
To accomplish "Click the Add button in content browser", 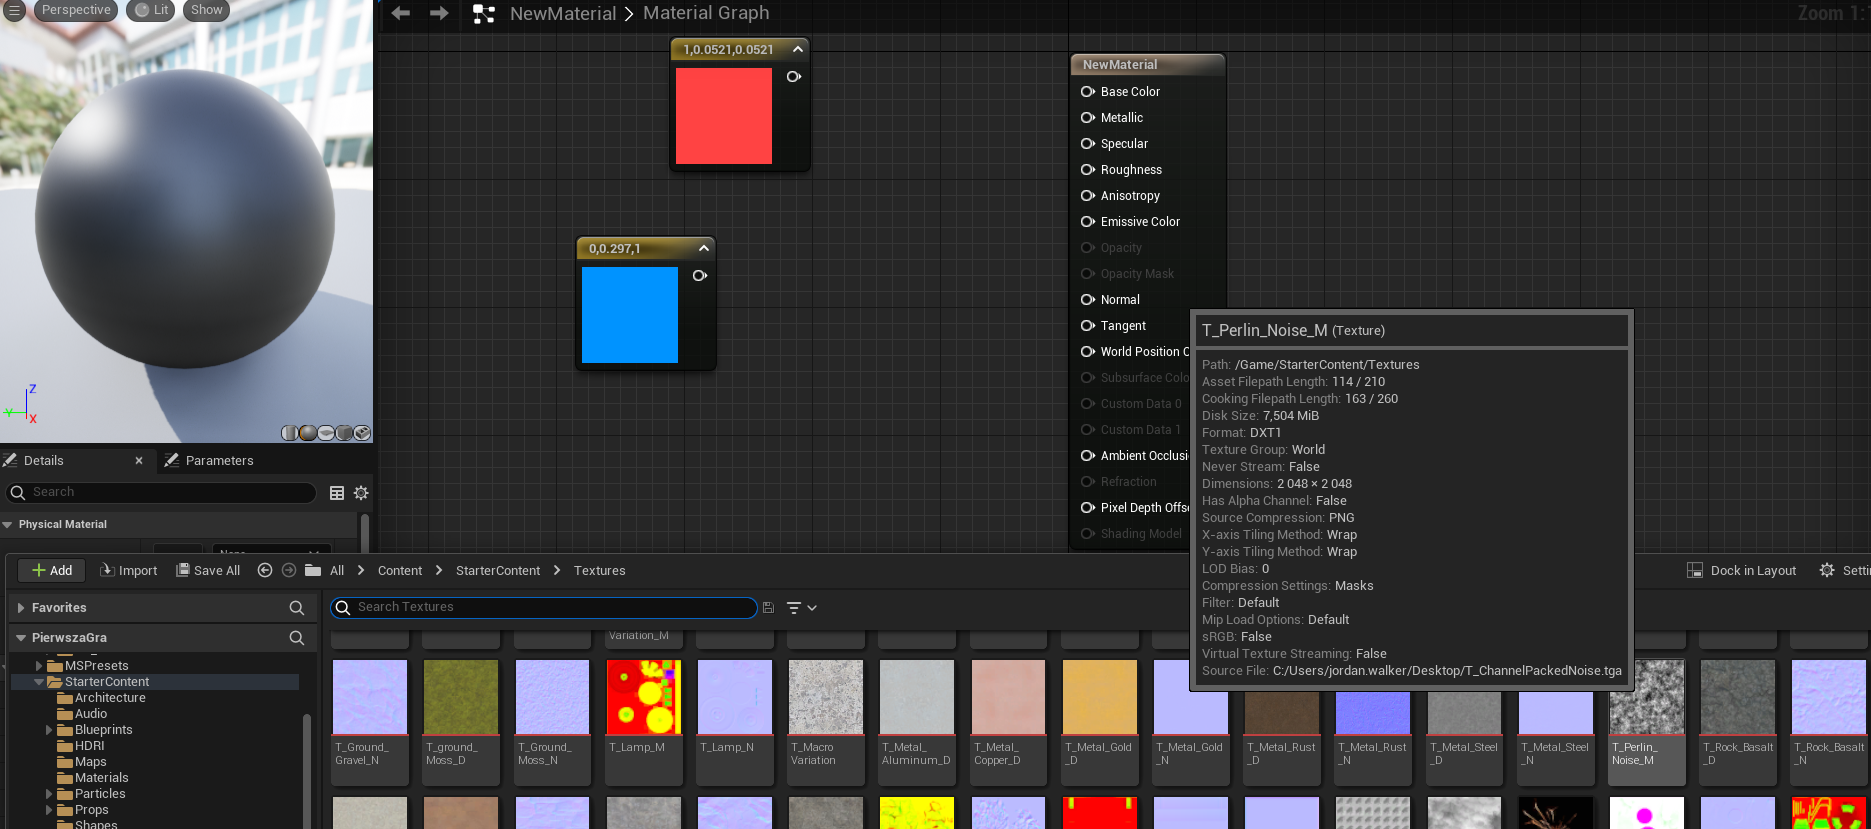I will (52, 570).
